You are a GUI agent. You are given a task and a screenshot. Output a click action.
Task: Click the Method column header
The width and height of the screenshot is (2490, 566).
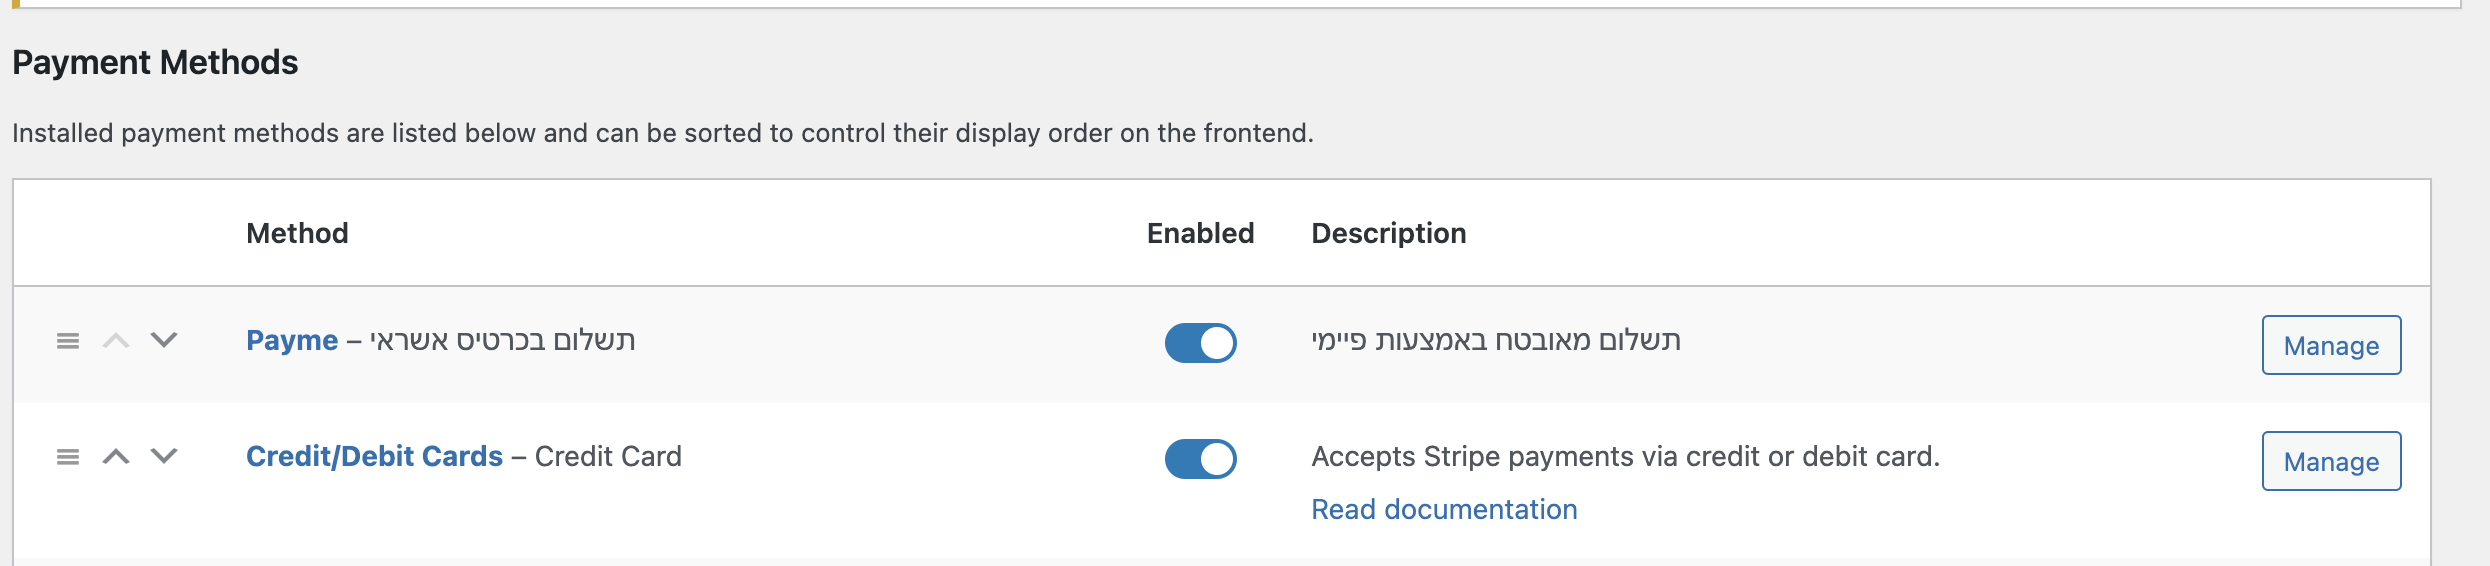pos(297,234)
